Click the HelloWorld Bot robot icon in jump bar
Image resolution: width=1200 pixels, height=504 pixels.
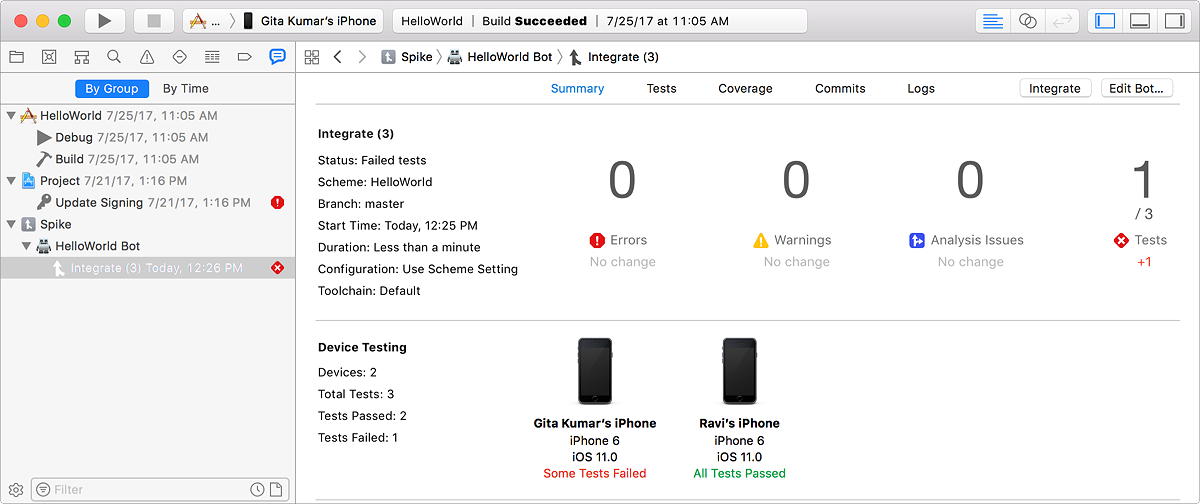coord(455,57)
